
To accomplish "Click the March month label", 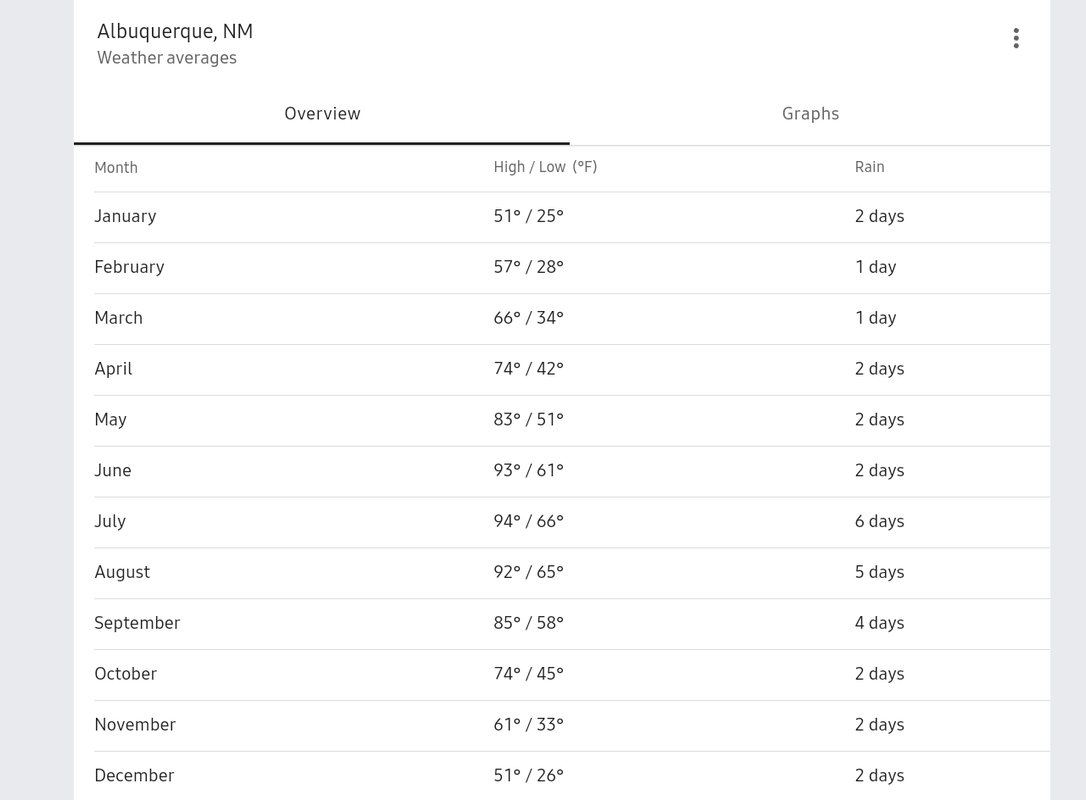I will tap(118, 318).
